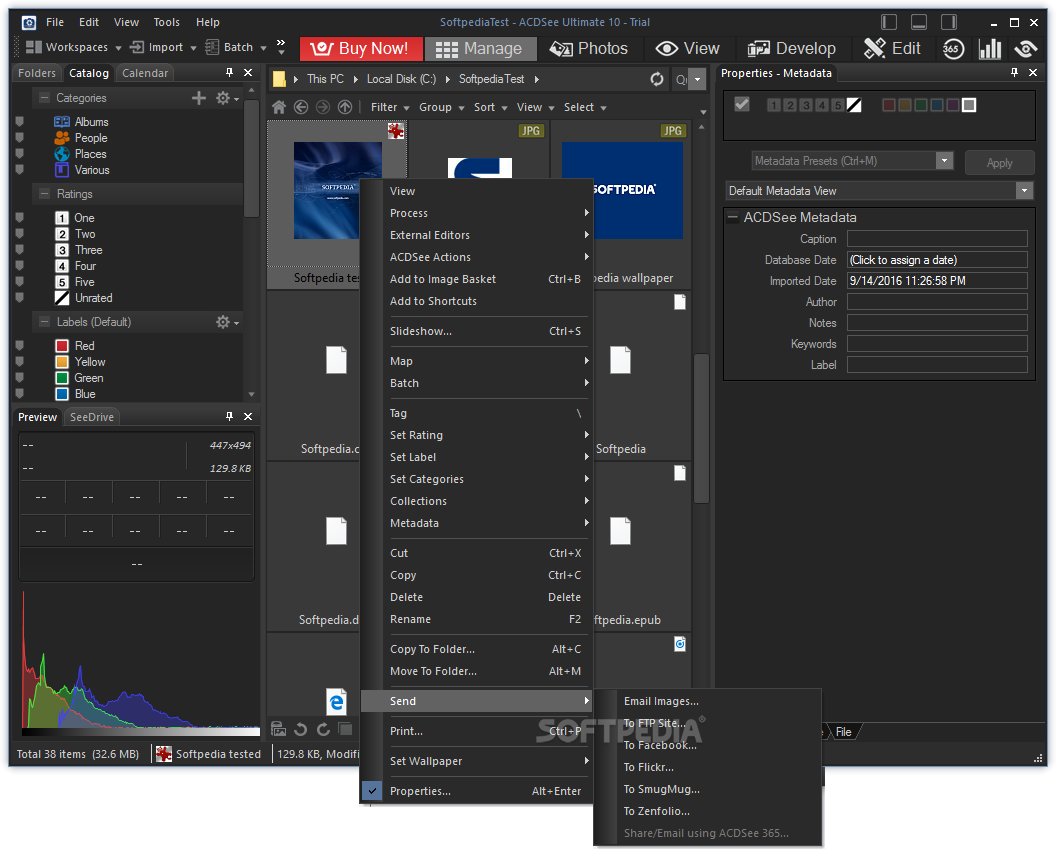Screen dimensions: 1056x849
Task: Refresh the folder with circular arrow icon
Action: tap(657, 79)
